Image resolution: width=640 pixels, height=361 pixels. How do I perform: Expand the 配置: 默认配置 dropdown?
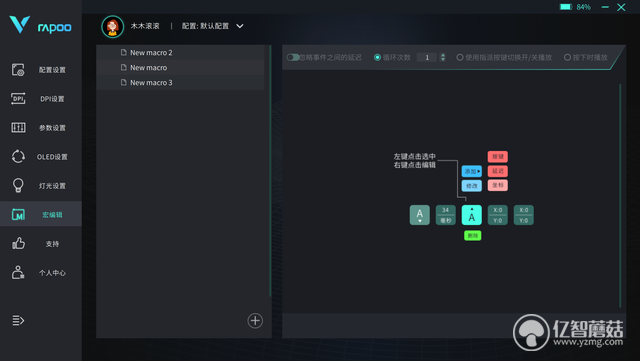click(x=240, y=26)
